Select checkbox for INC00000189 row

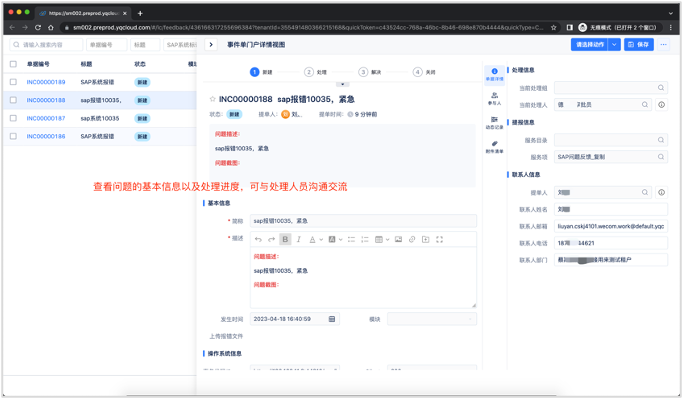click(13, 82)
